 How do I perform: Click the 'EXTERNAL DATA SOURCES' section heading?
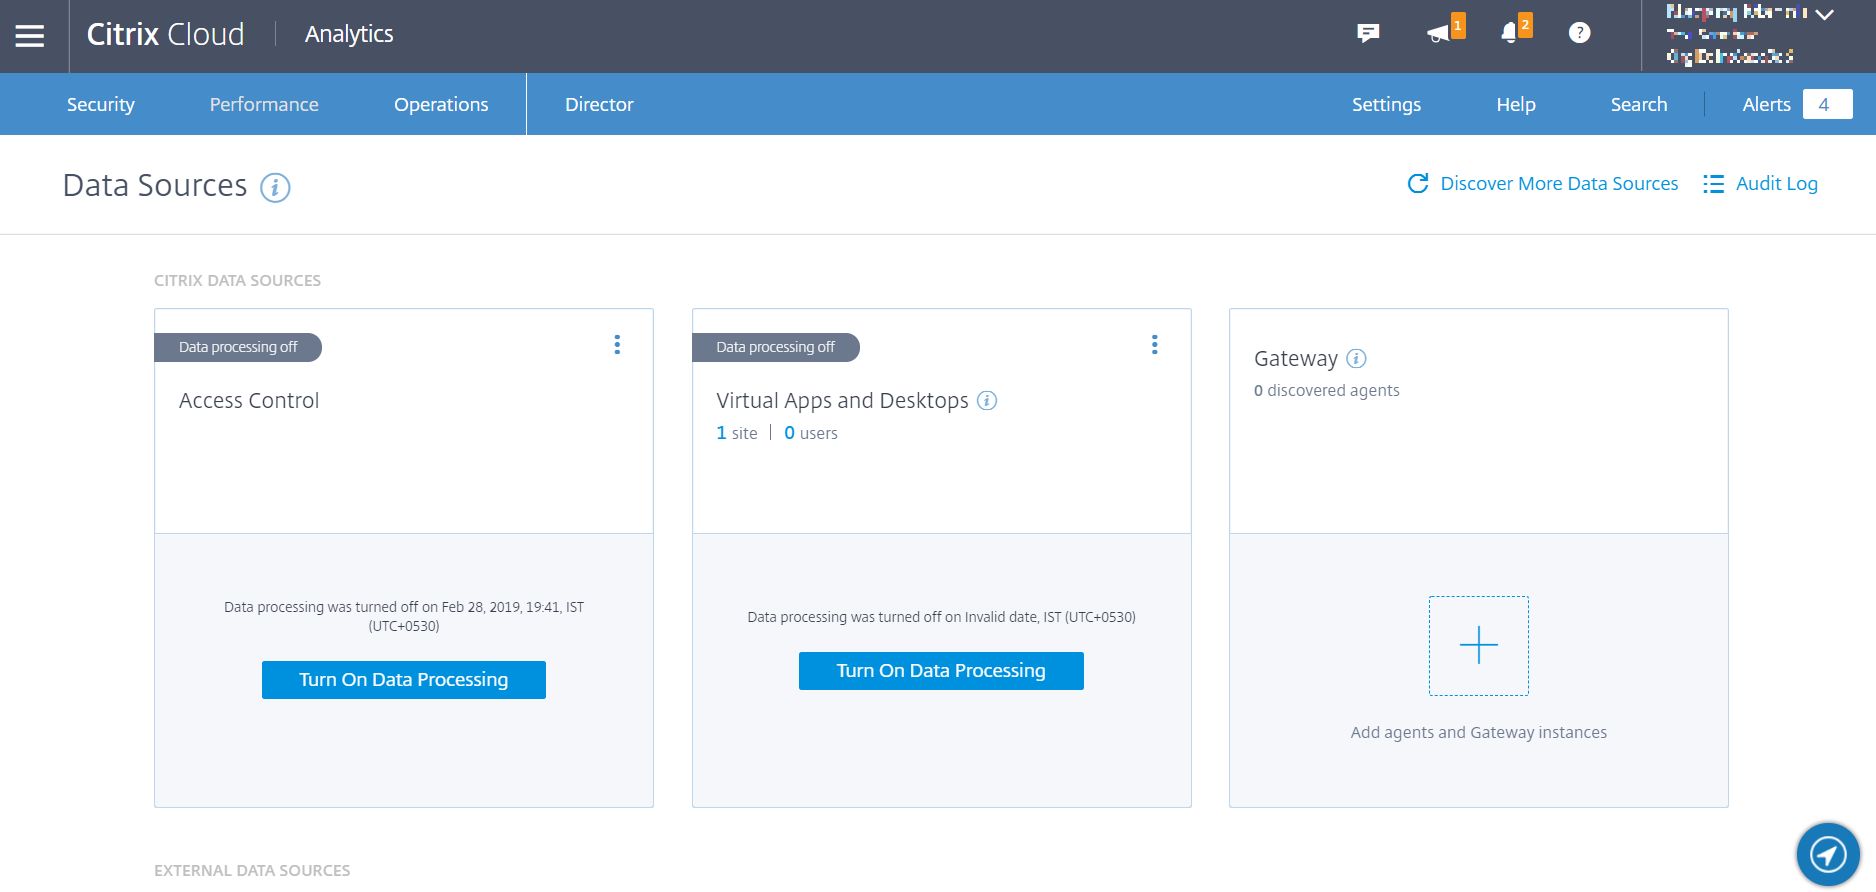252,871
